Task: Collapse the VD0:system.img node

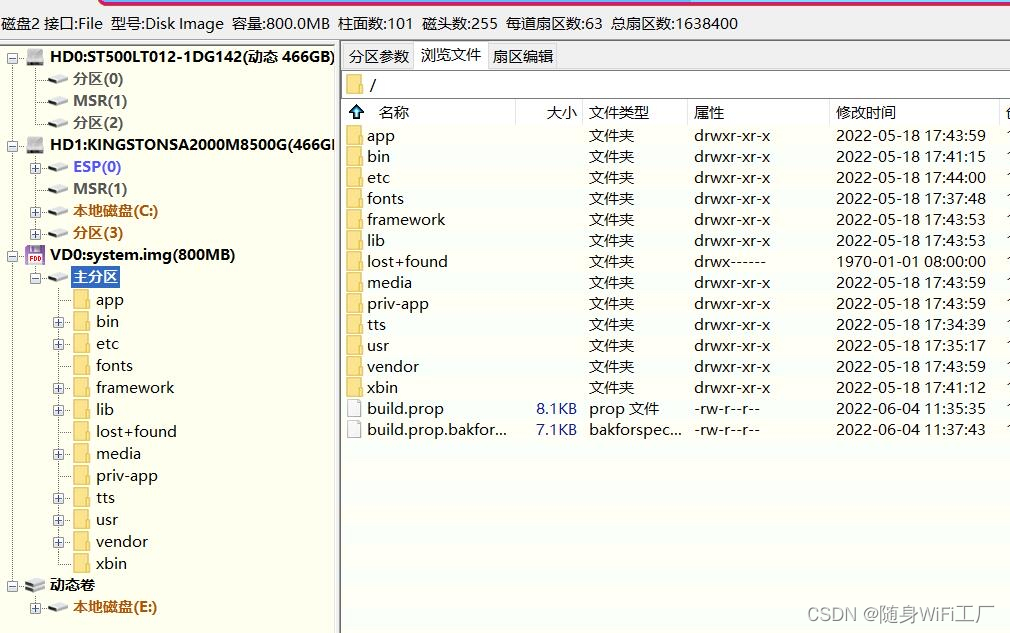Action: point(12,256)
